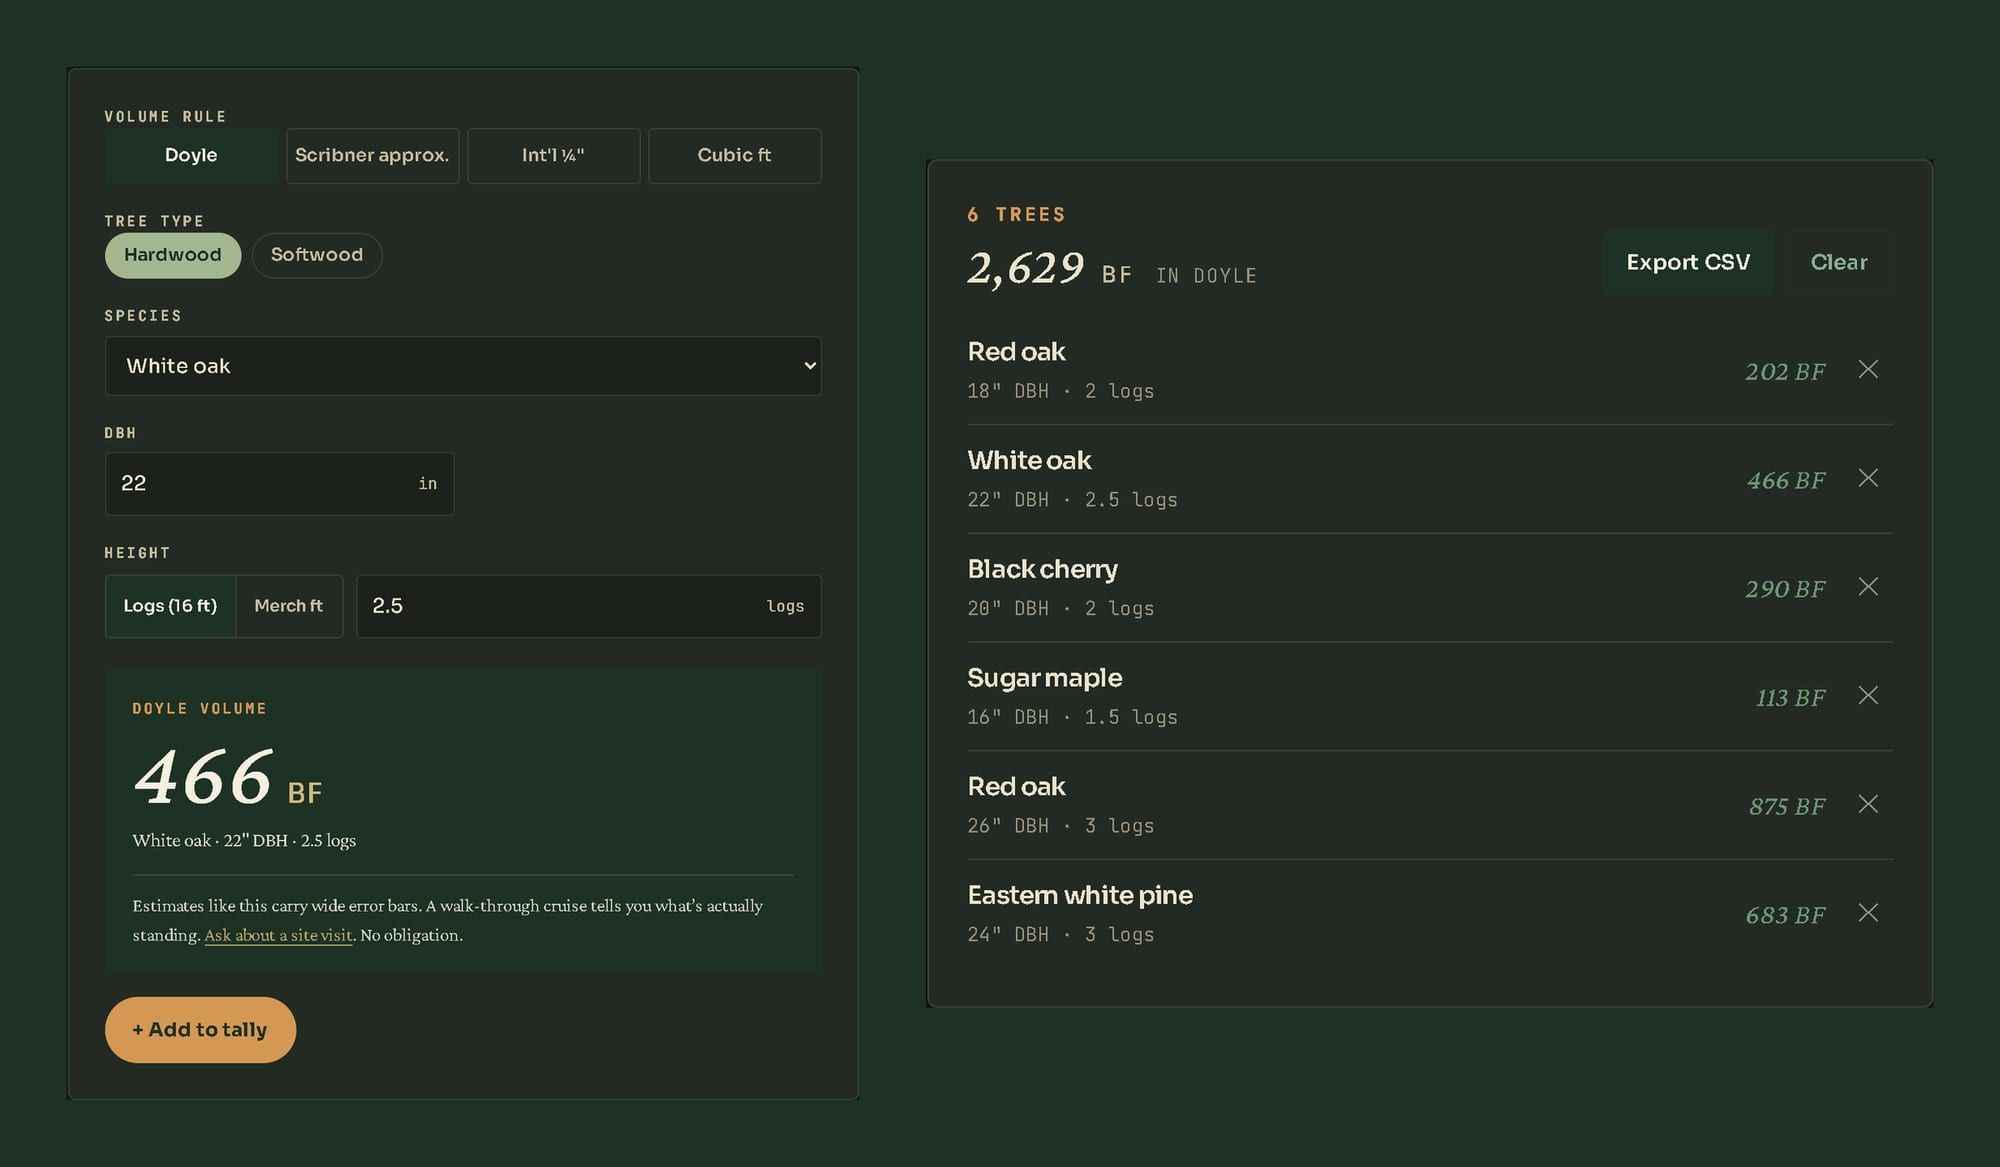Delete the Eastern white pine row
Viewport: 2000px width, 1167px height.
1867,913
